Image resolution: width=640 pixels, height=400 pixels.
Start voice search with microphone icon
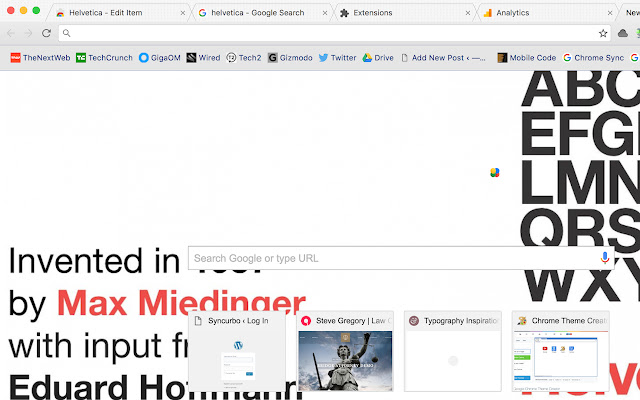pyautogui.click(x=604, y=258)
